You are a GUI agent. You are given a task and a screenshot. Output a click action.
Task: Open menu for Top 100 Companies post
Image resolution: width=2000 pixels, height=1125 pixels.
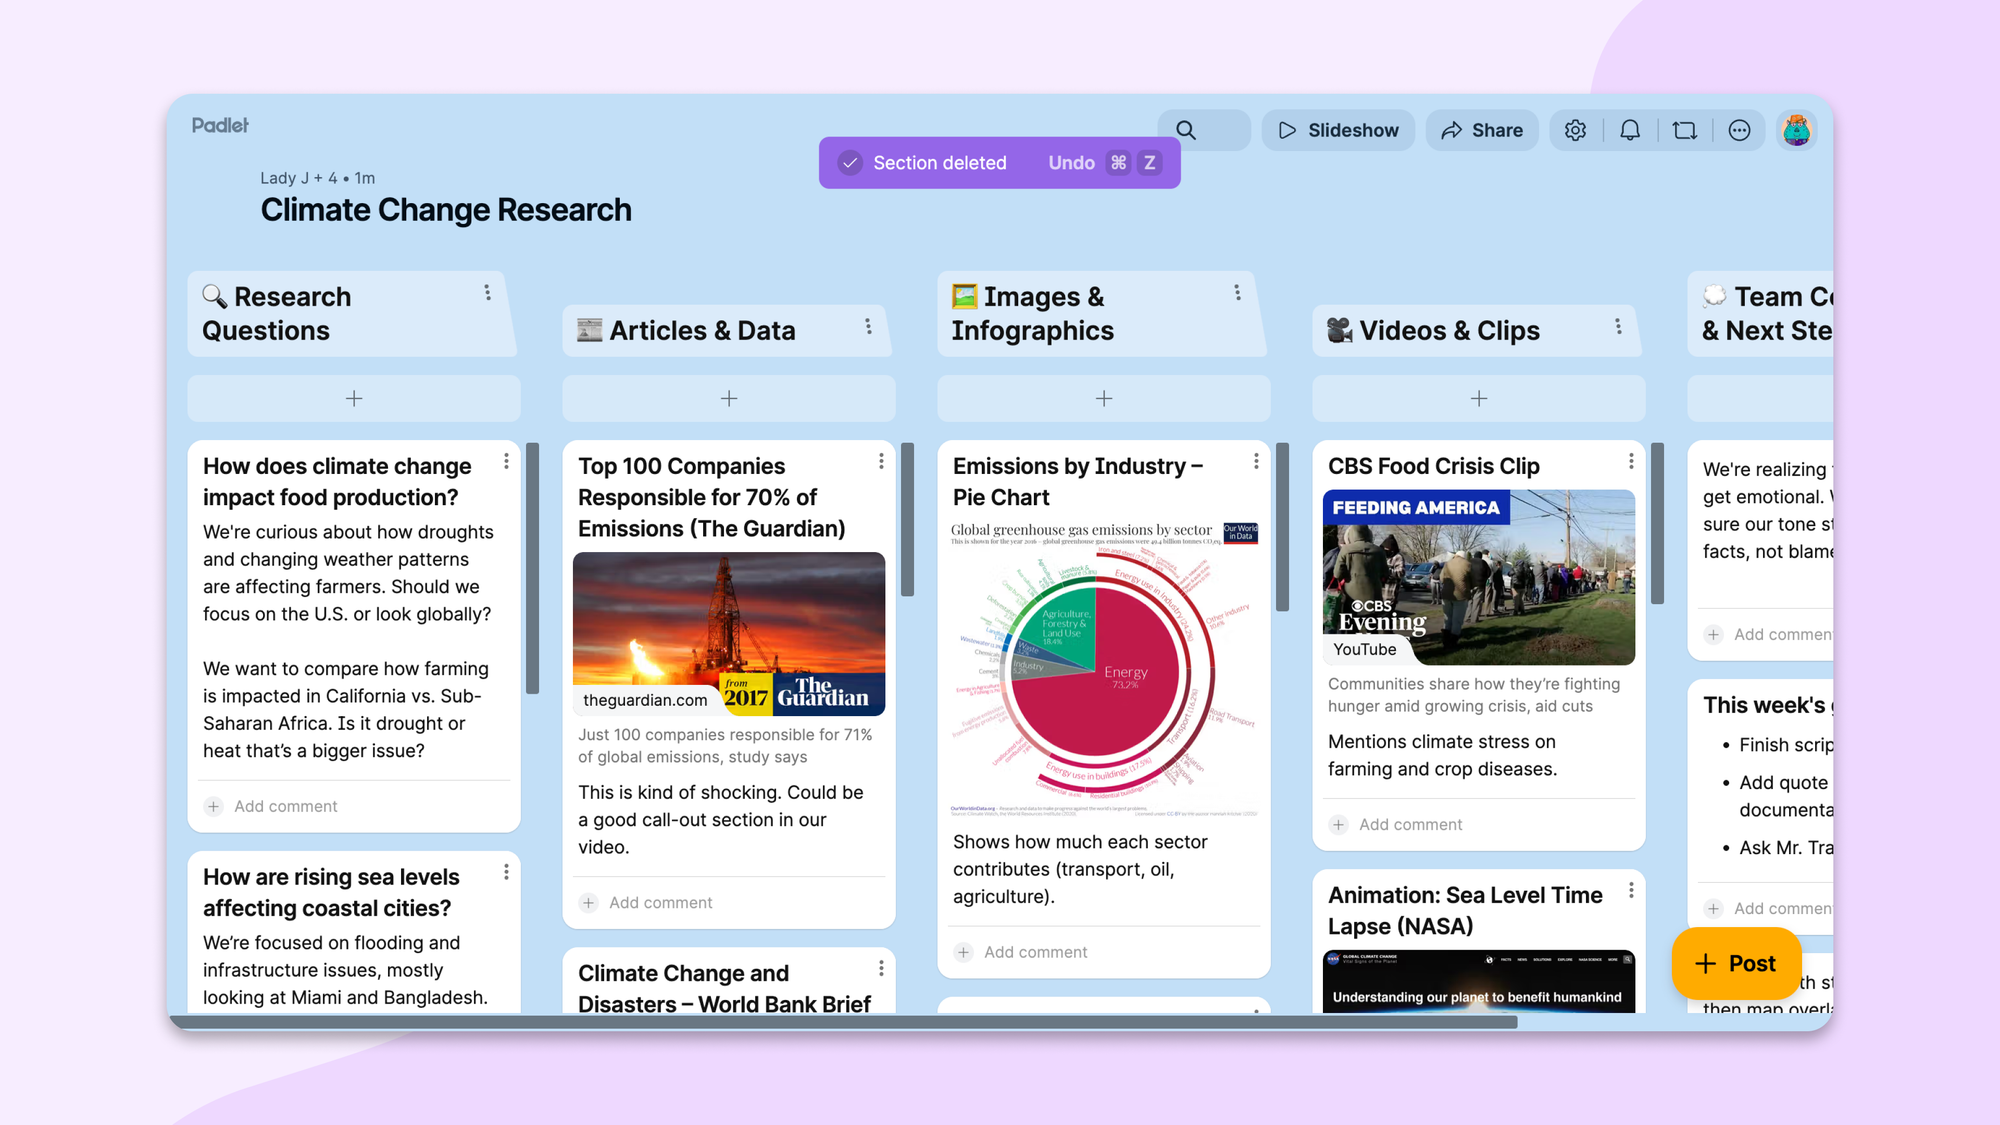[x=881, y=461]
